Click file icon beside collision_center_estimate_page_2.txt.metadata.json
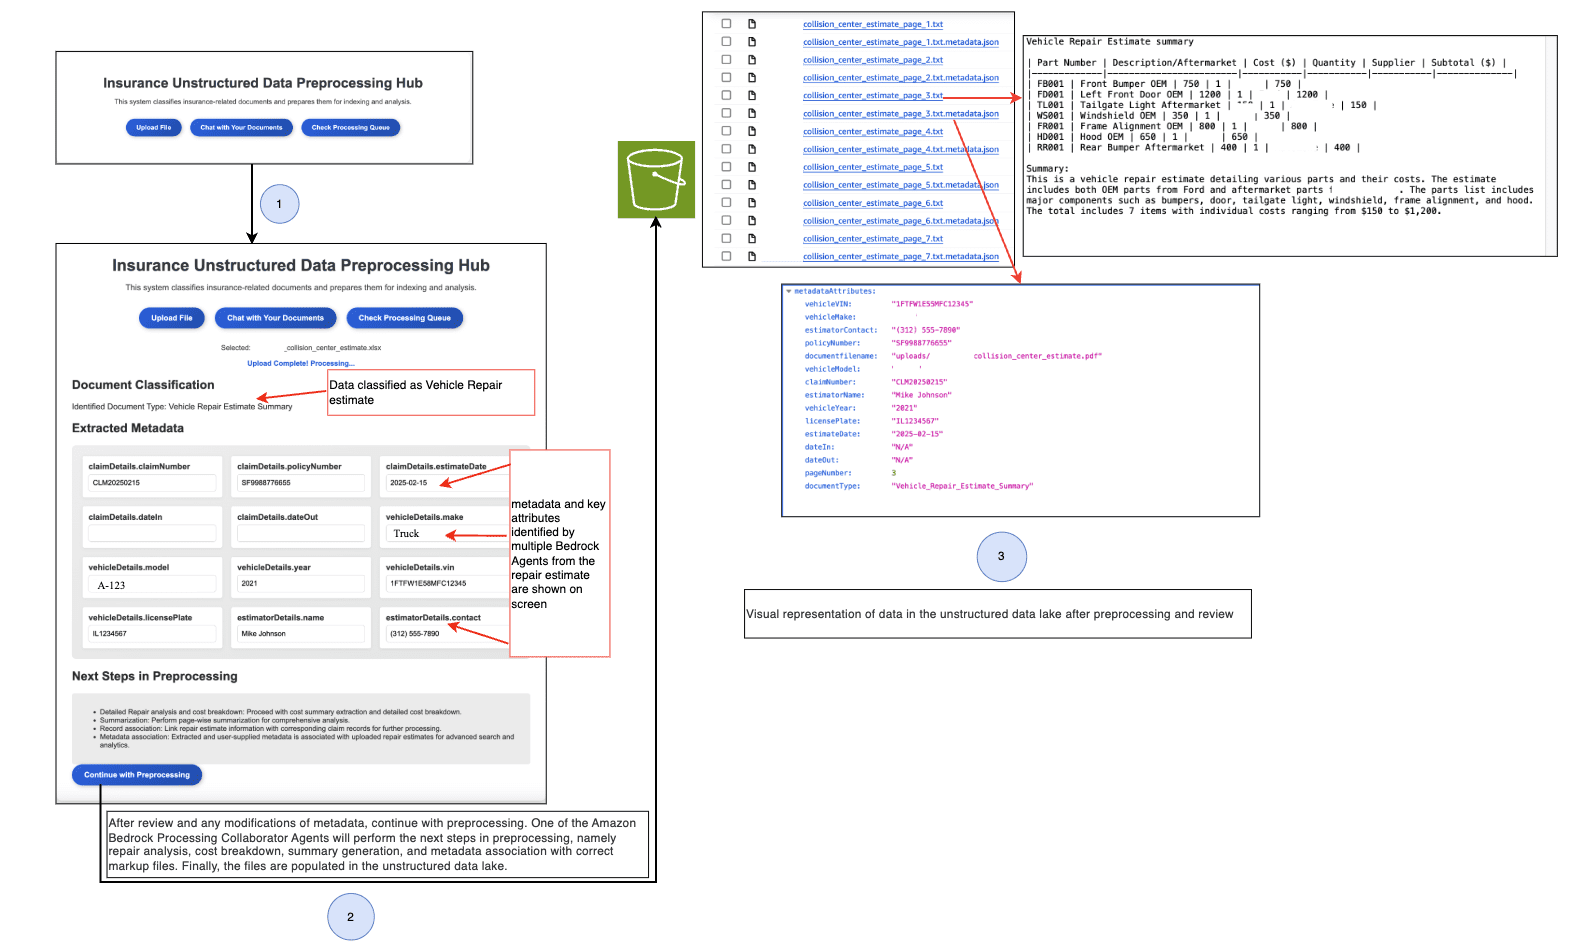 click(x=752, y=78)
